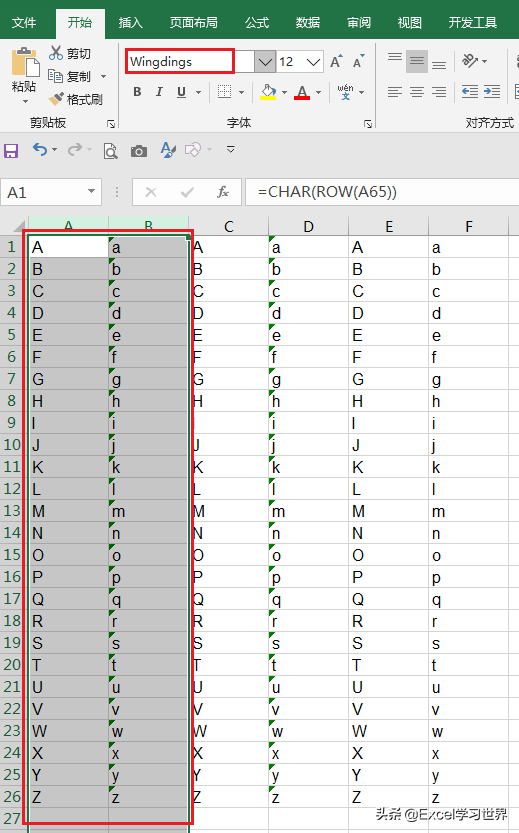Open the 文件 tab

24,23
